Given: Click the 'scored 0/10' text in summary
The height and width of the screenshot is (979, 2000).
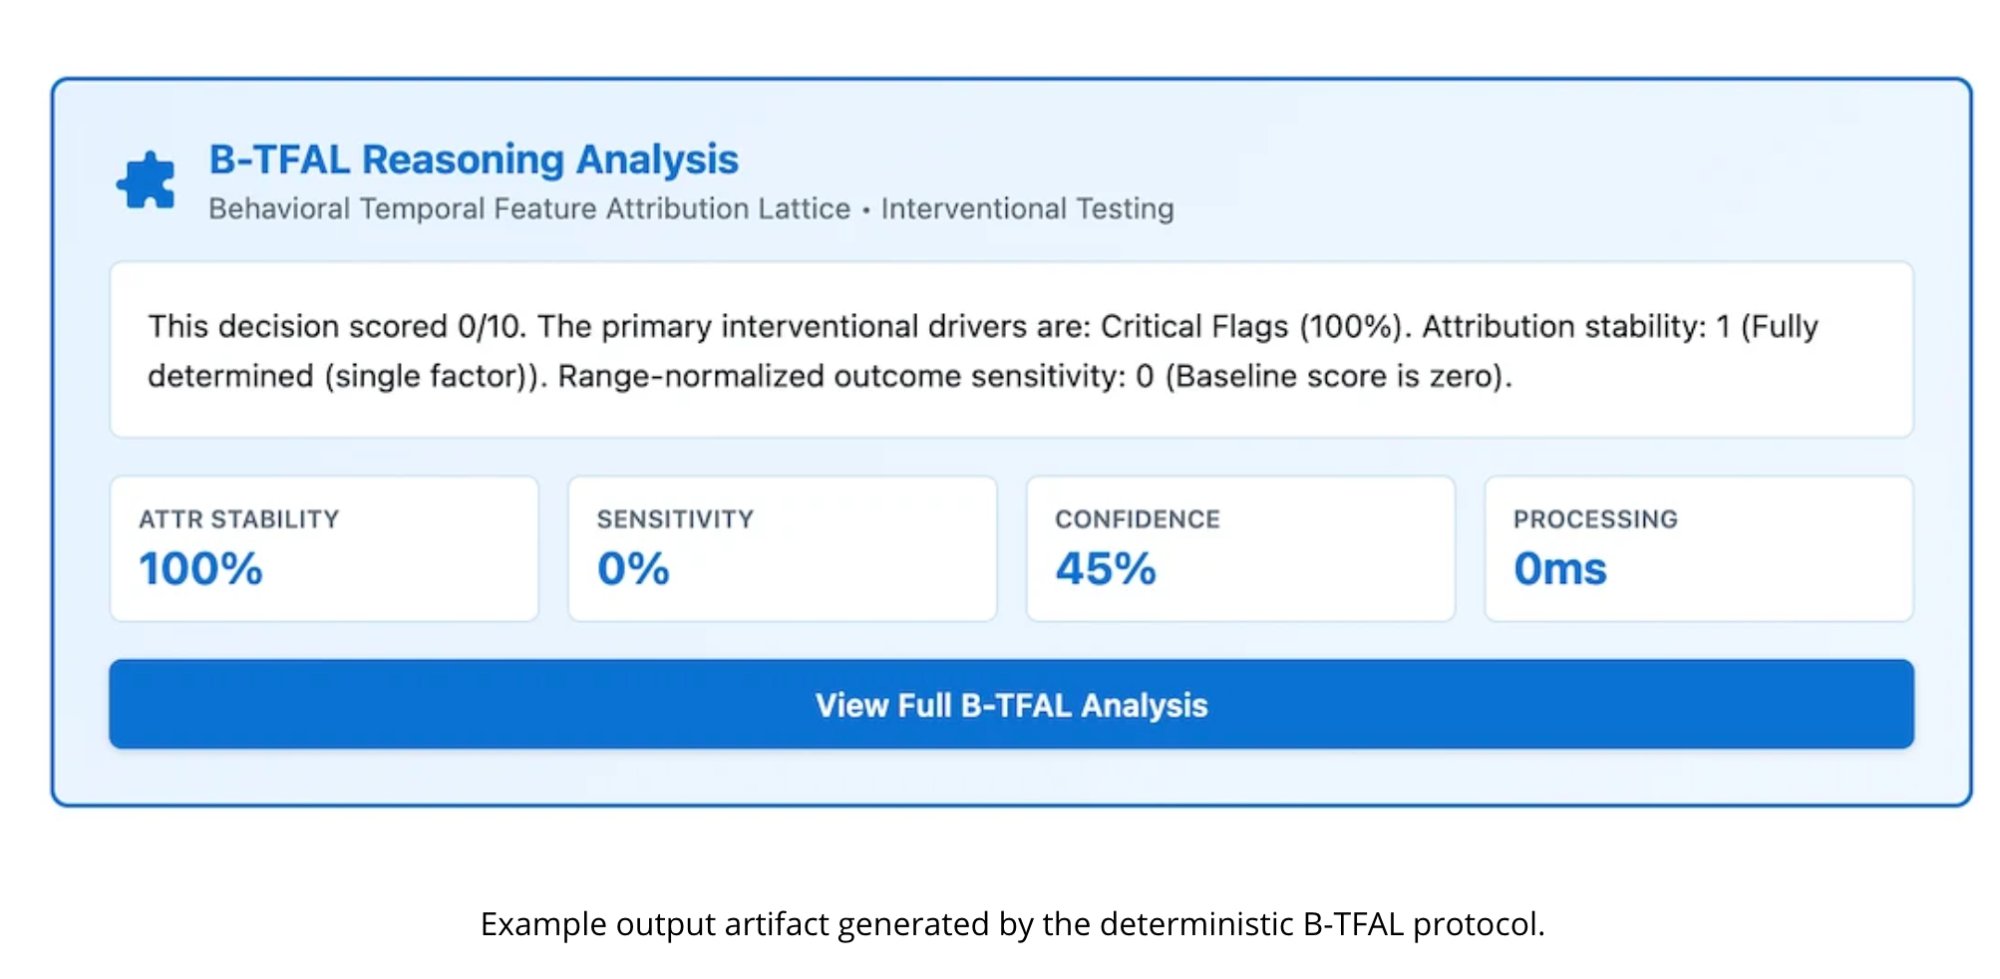Looking at the screenshot, I should point(442,327).
